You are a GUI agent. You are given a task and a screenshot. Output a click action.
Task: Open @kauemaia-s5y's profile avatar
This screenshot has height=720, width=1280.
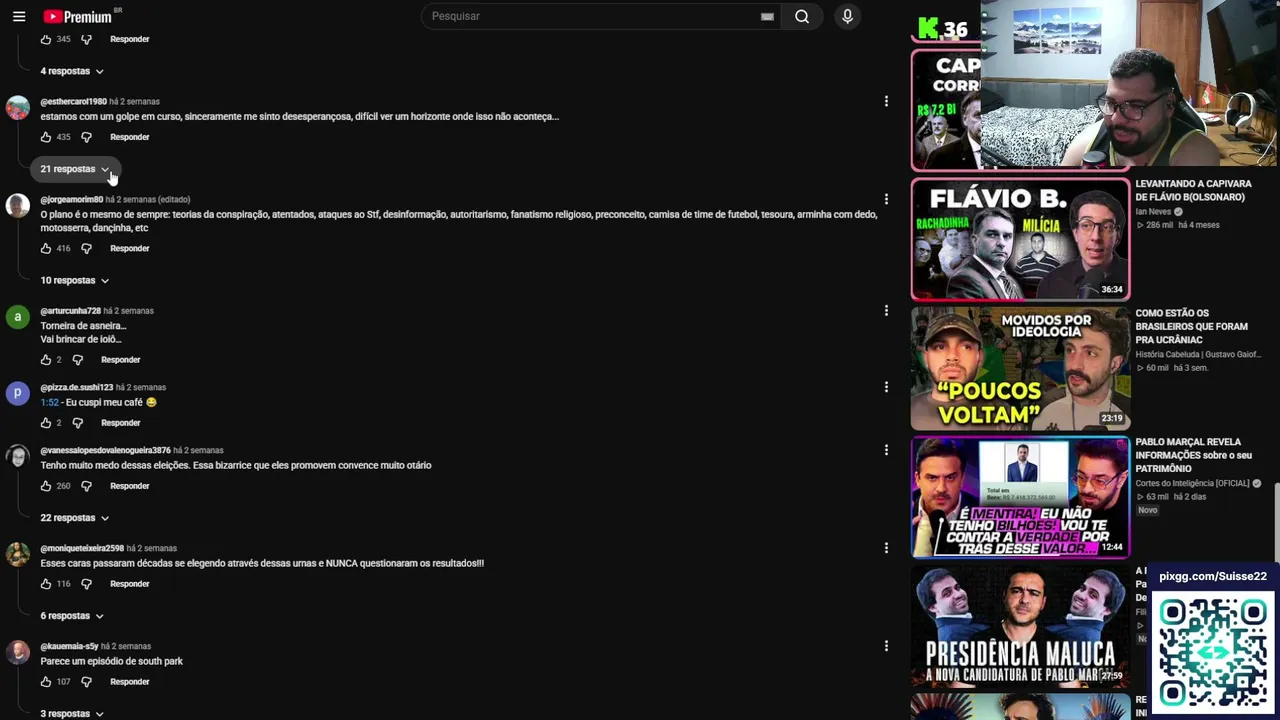coord(18,653)
